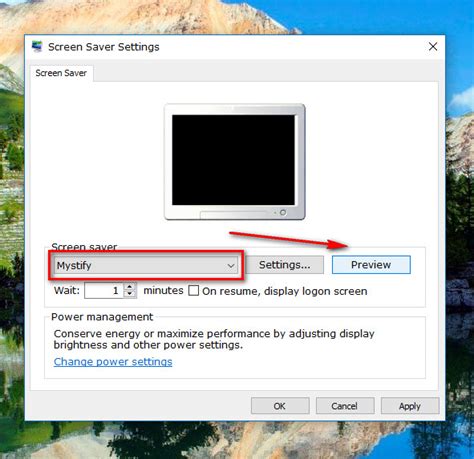Increase wait time with up spinner arrow
This screenshot has width=474, height=459.
[x=130, y=286]
